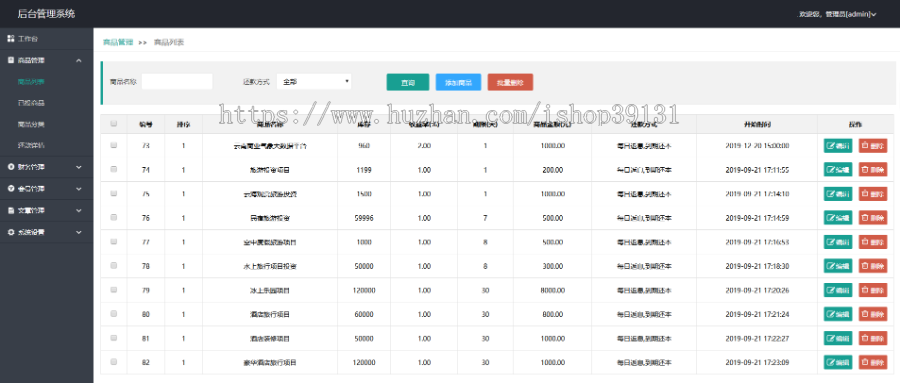Check the checkbox for product 78

pyautogui.click(x=114, y=266)
